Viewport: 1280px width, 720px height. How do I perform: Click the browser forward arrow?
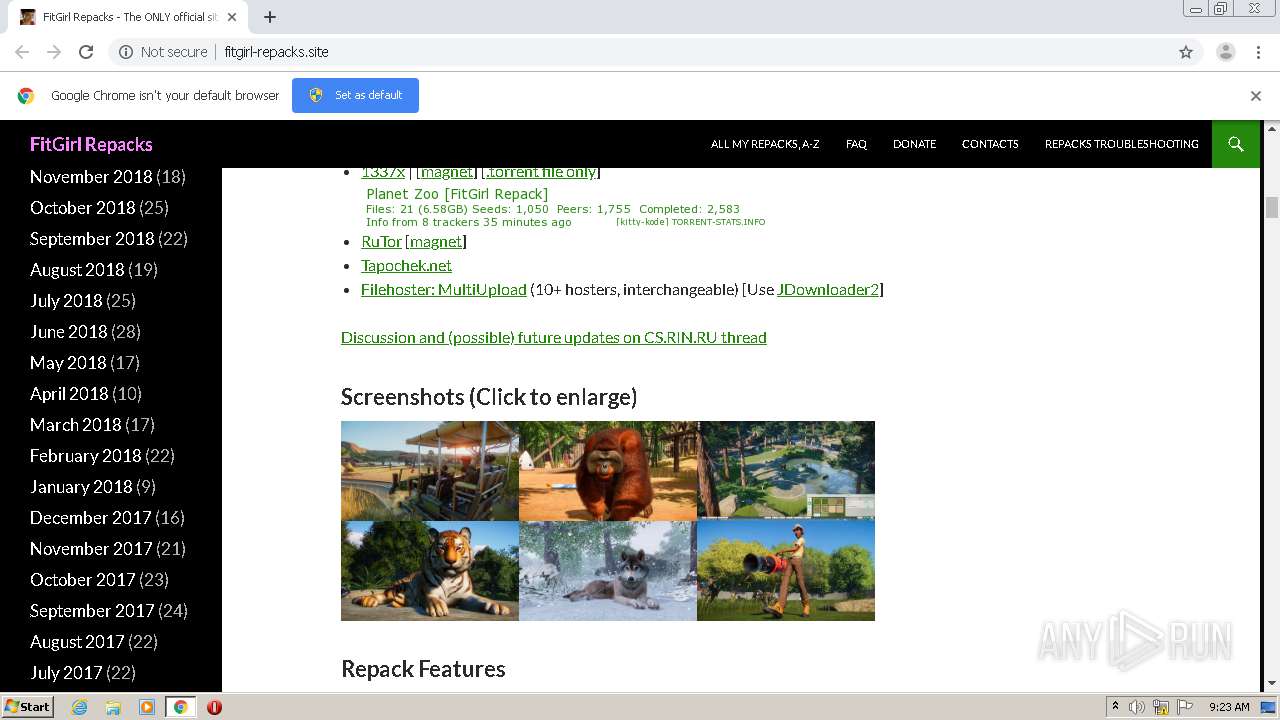click(54, 52)
